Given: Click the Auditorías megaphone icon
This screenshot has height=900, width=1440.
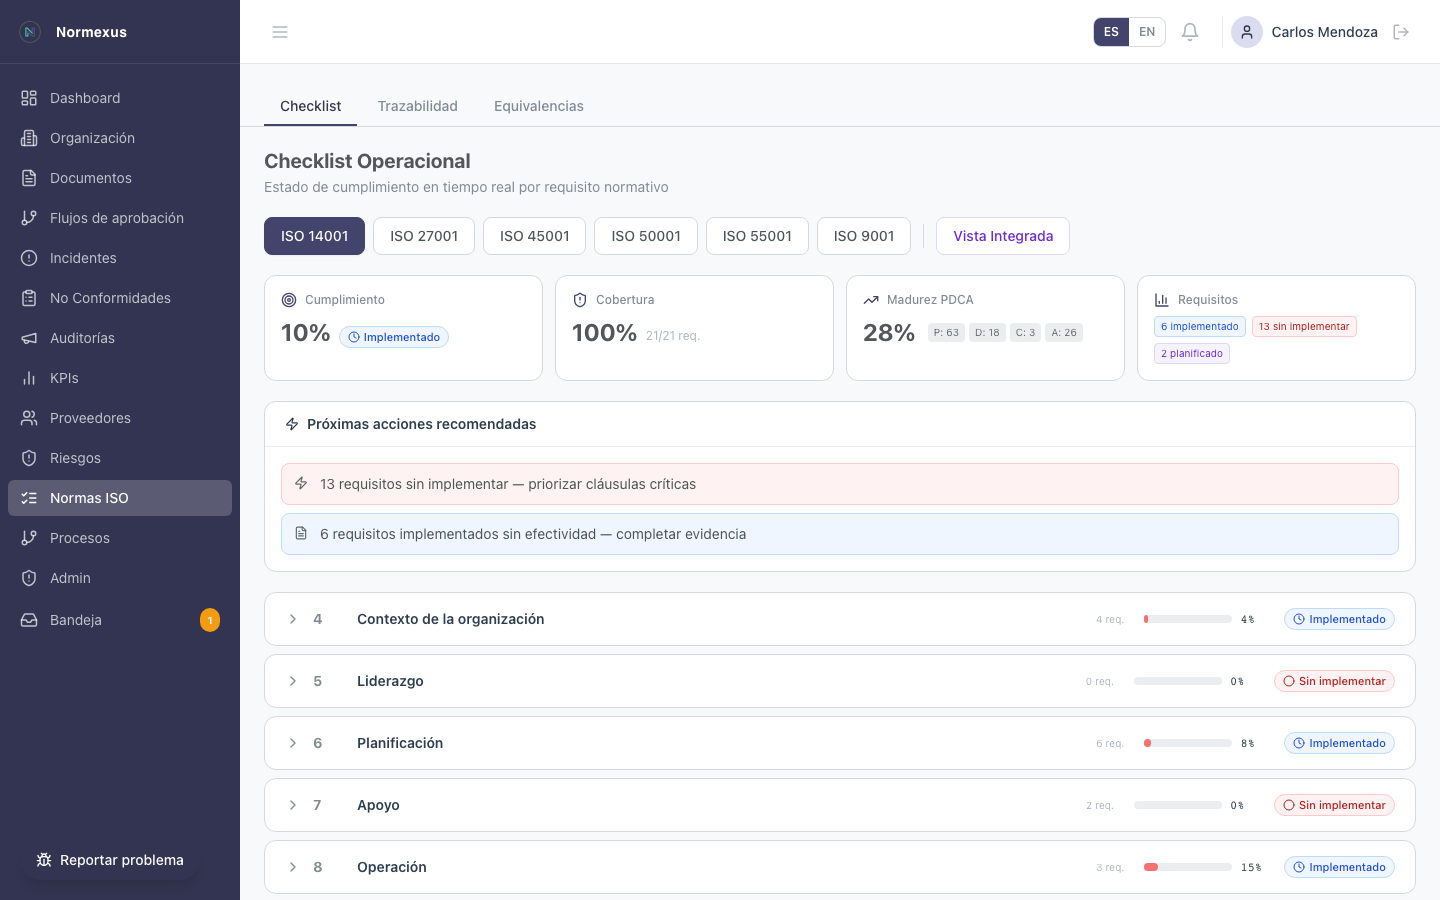Looking at the screenshot, I should click(x=29, y=338).
